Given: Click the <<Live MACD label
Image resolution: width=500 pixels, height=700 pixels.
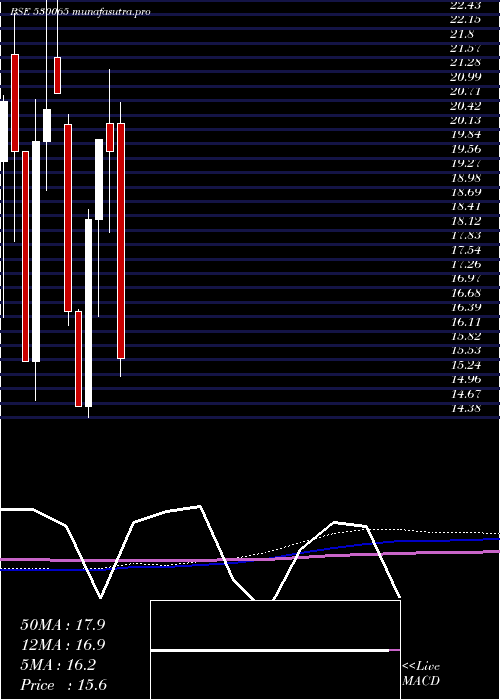Looking at the screenshot, I should 421,674.
